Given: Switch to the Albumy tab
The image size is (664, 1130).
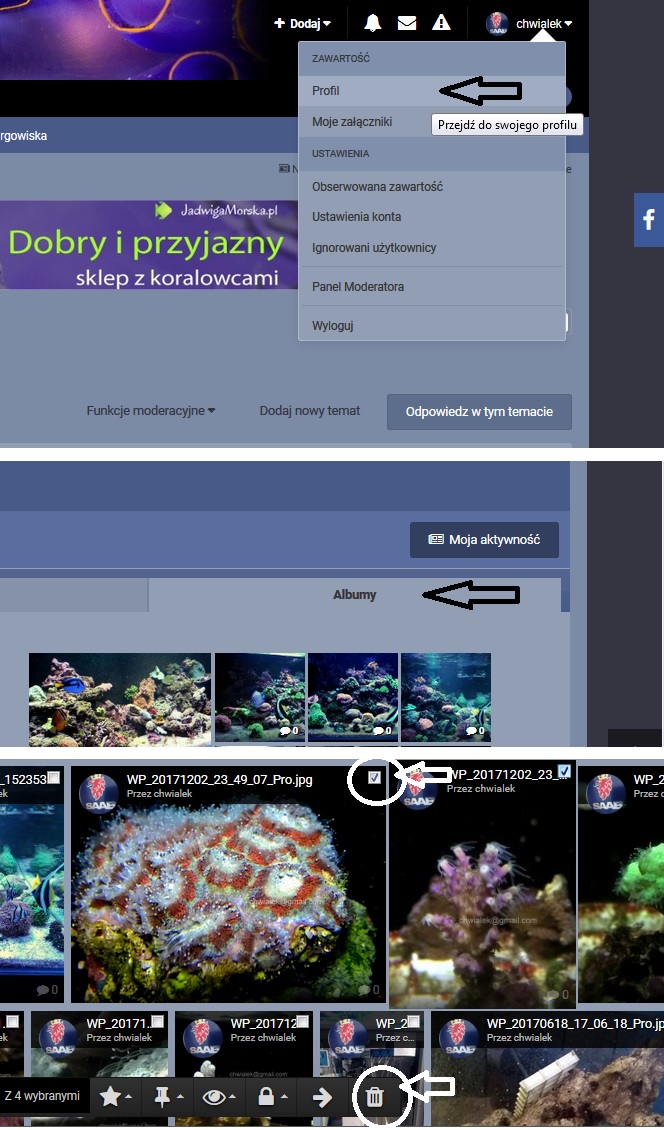Looking at the screenshot, I should pos(354,595).
